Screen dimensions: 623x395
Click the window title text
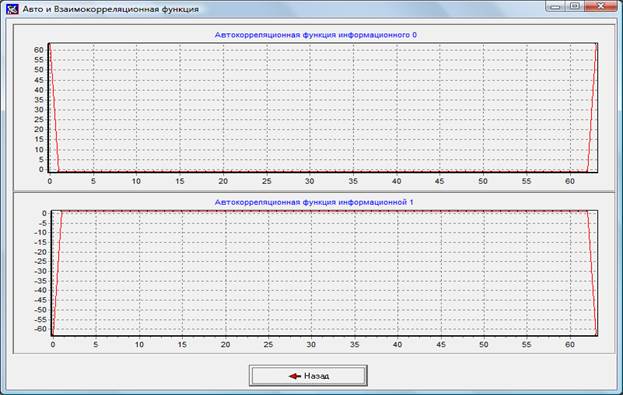click(x=110, y=9)
